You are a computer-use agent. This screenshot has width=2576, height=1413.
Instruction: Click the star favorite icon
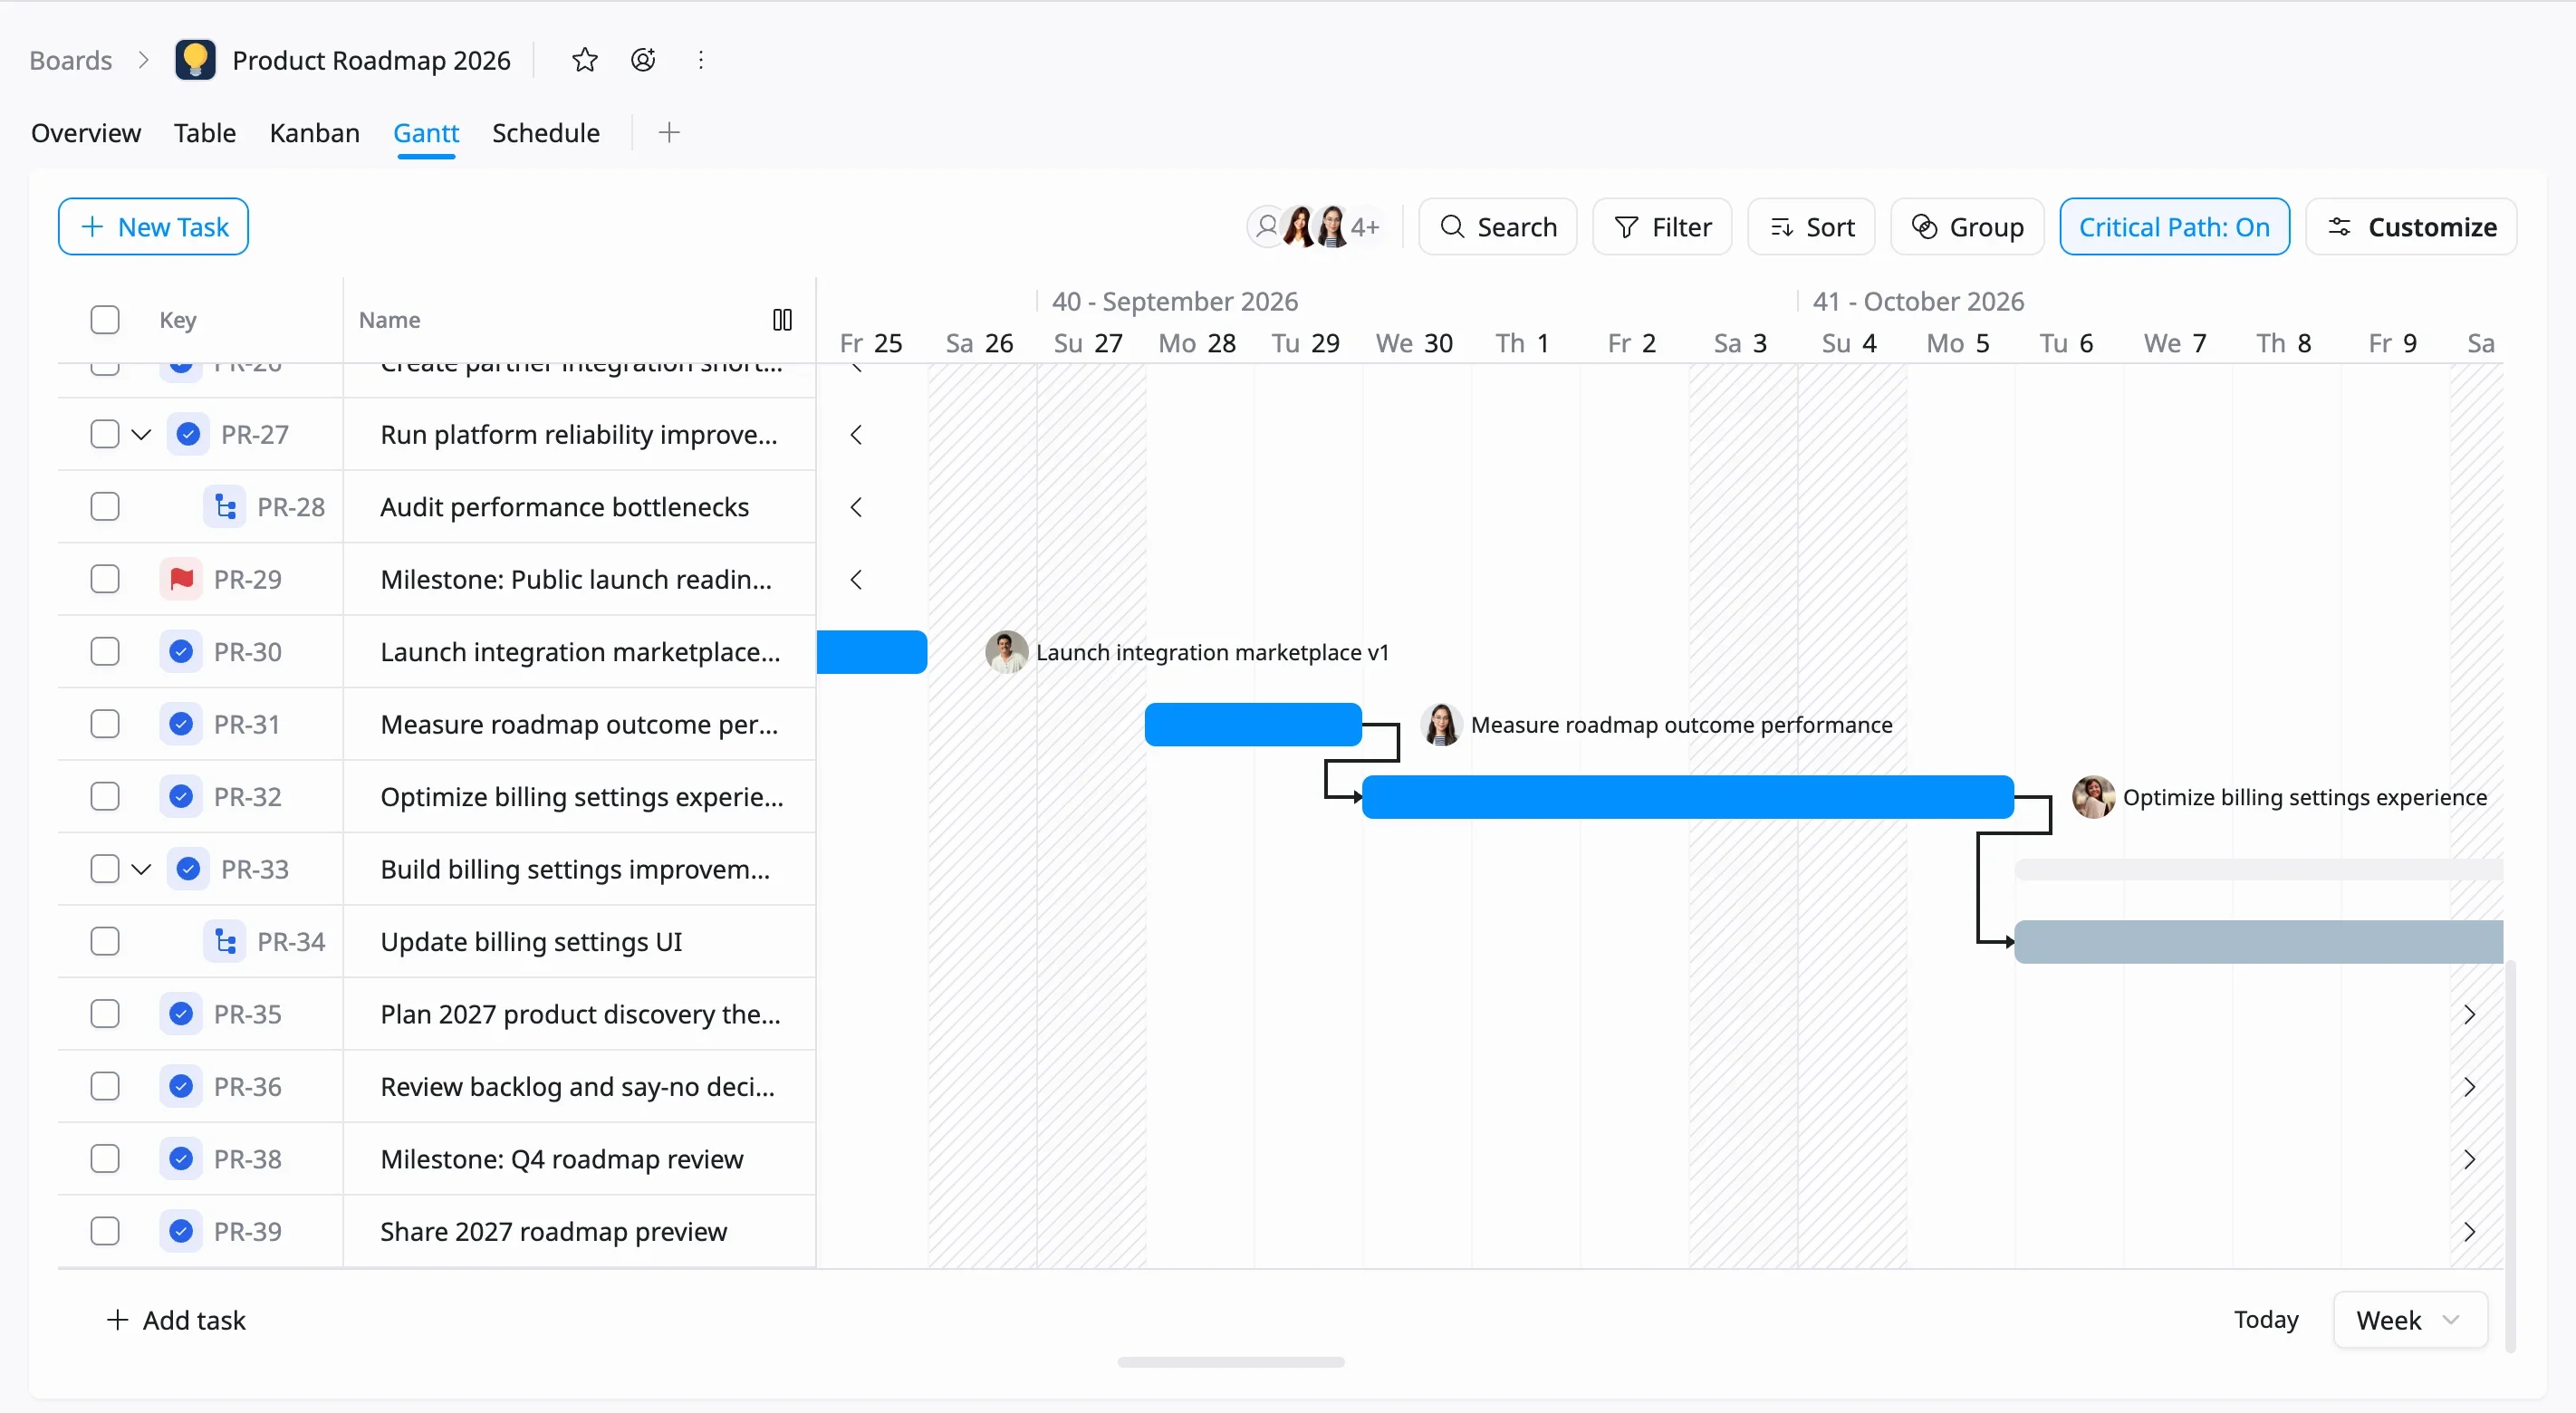pos(585,60)
